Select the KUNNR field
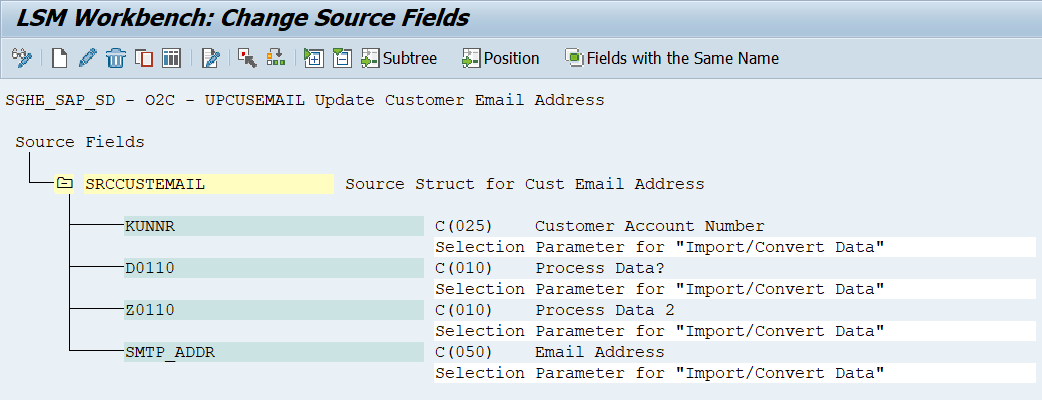 coord(274,226)
